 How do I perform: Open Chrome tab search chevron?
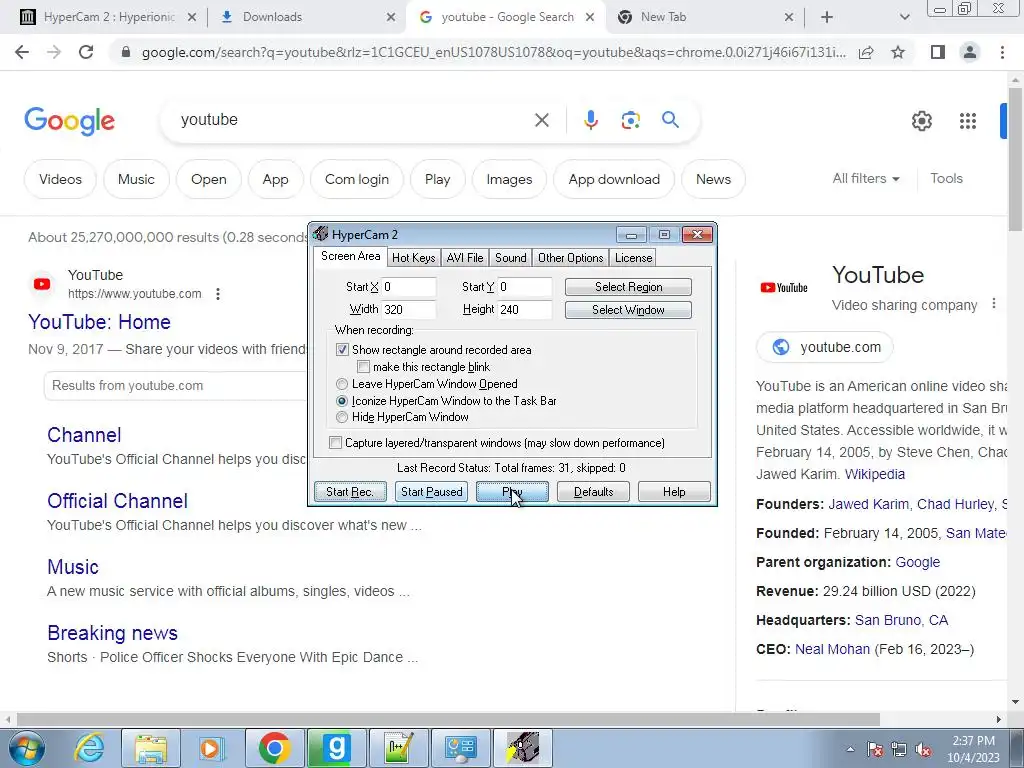pos(904,17)
